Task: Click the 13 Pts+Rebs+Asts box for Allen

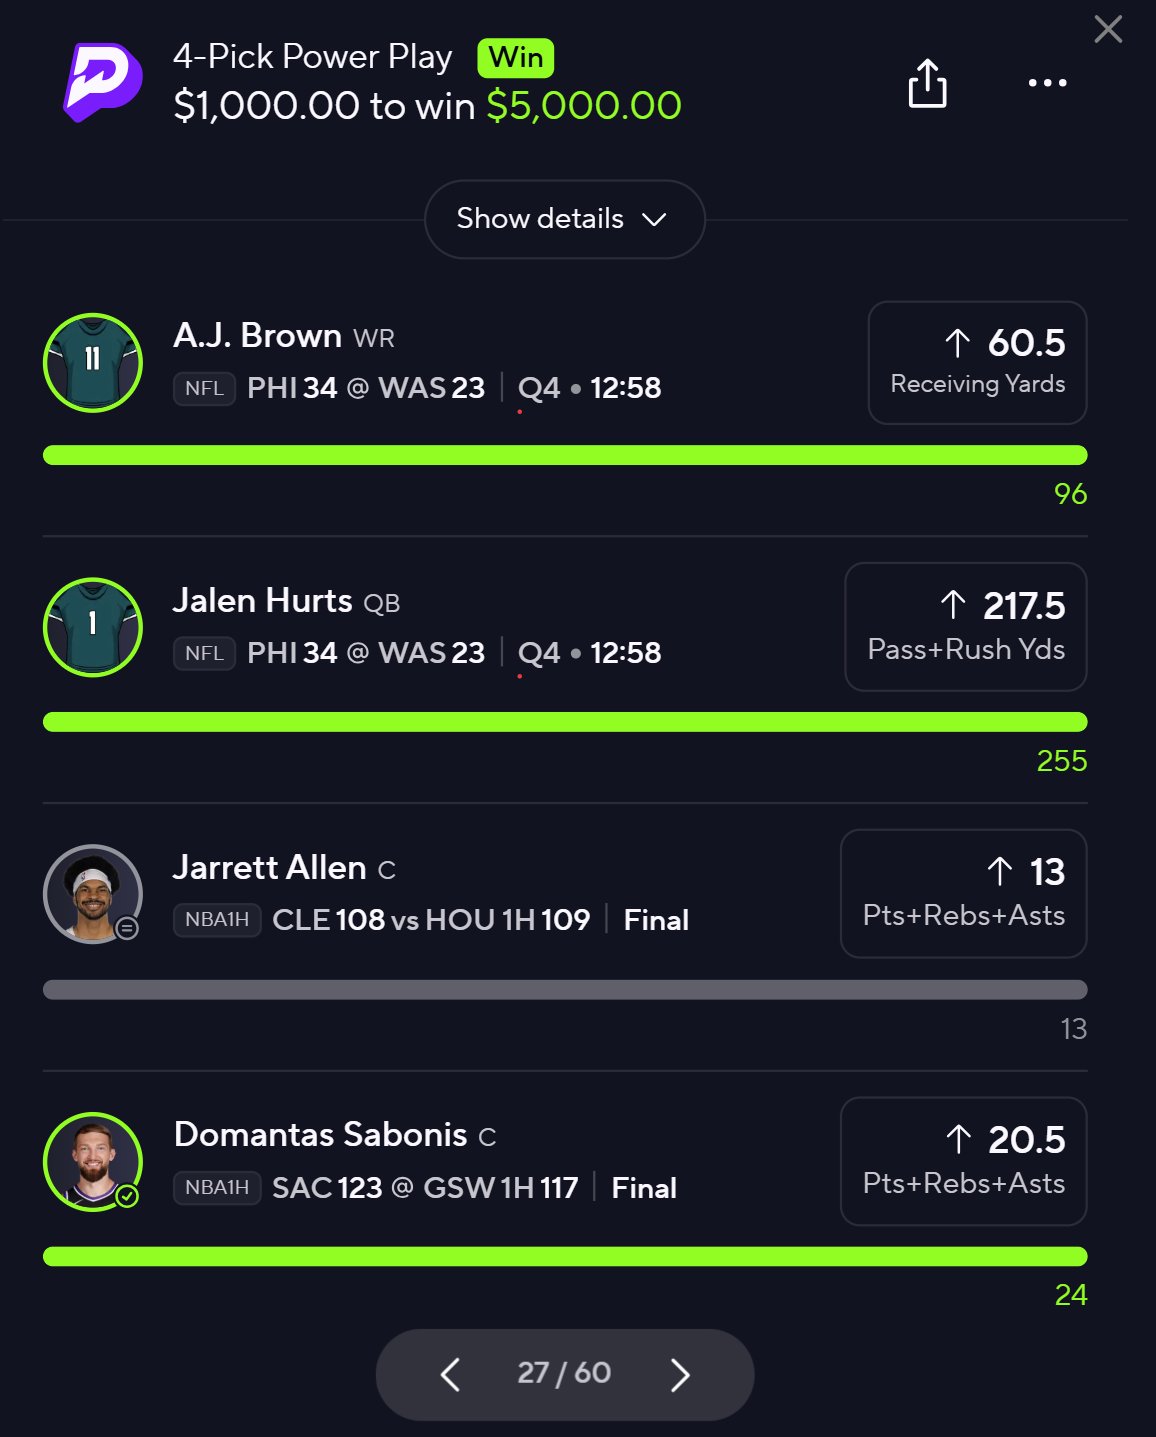Action: [x=964, y=893]
